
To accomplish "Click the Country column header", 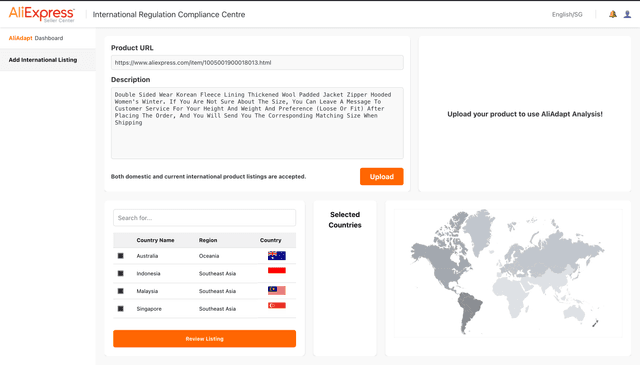I will tap(271, 240).
